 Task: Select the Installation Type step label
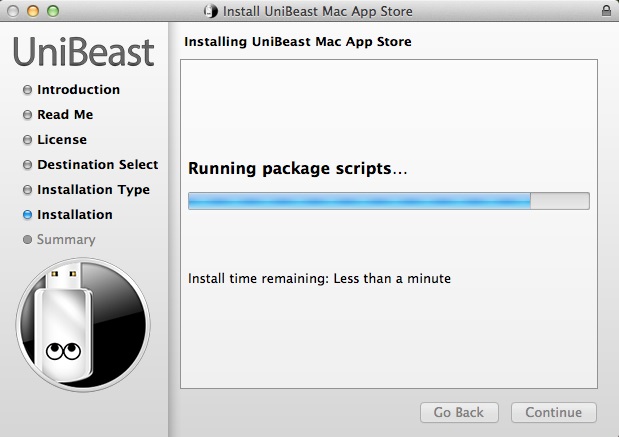click(94, 190)
